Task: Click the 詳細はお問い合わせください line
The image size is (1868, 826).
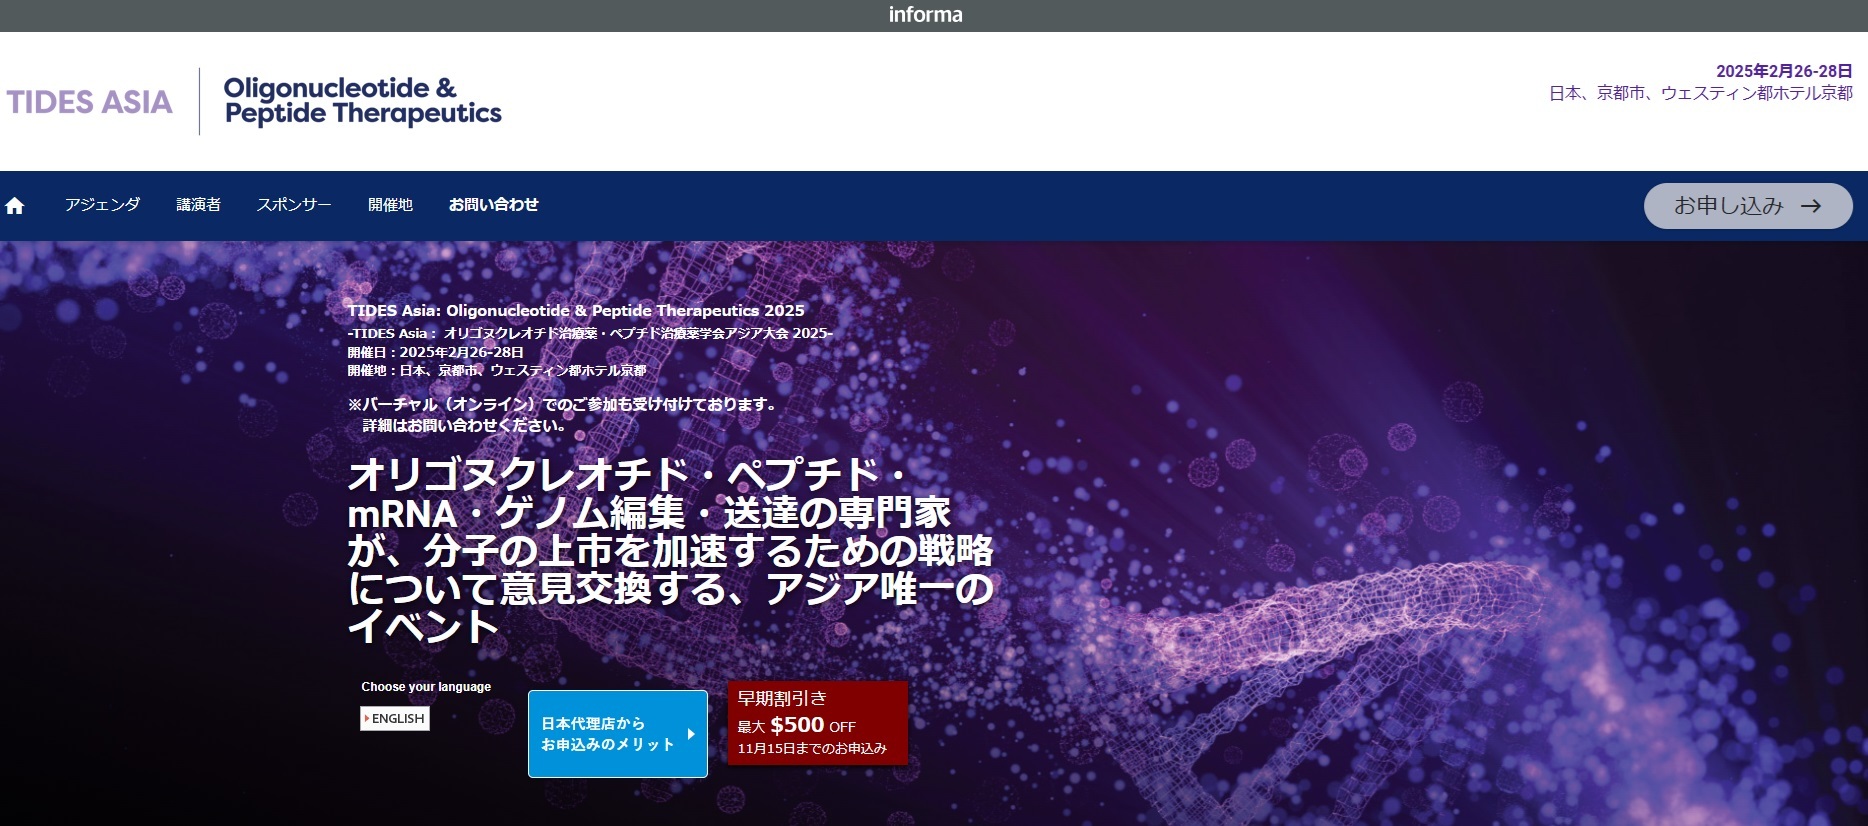Action: click(x=466, y=425)
